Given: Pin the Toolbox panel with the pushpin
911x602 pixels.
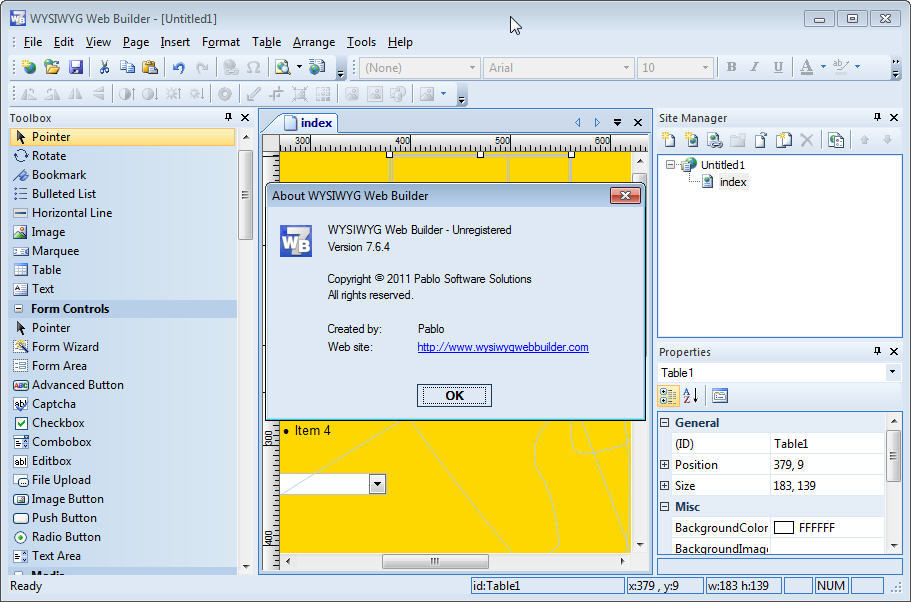Looking at the screenshot, I should point(229,117).
